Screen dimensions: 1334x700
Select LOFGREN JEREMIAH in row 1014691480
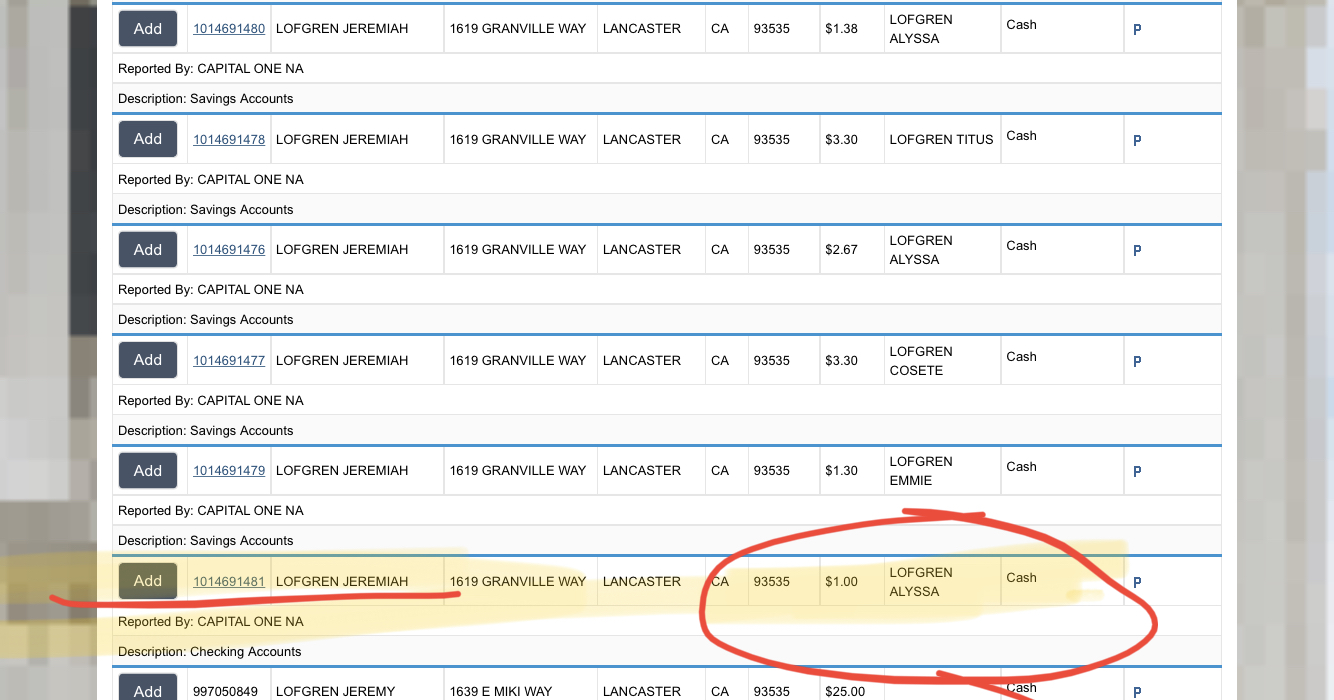pos(342,29)
